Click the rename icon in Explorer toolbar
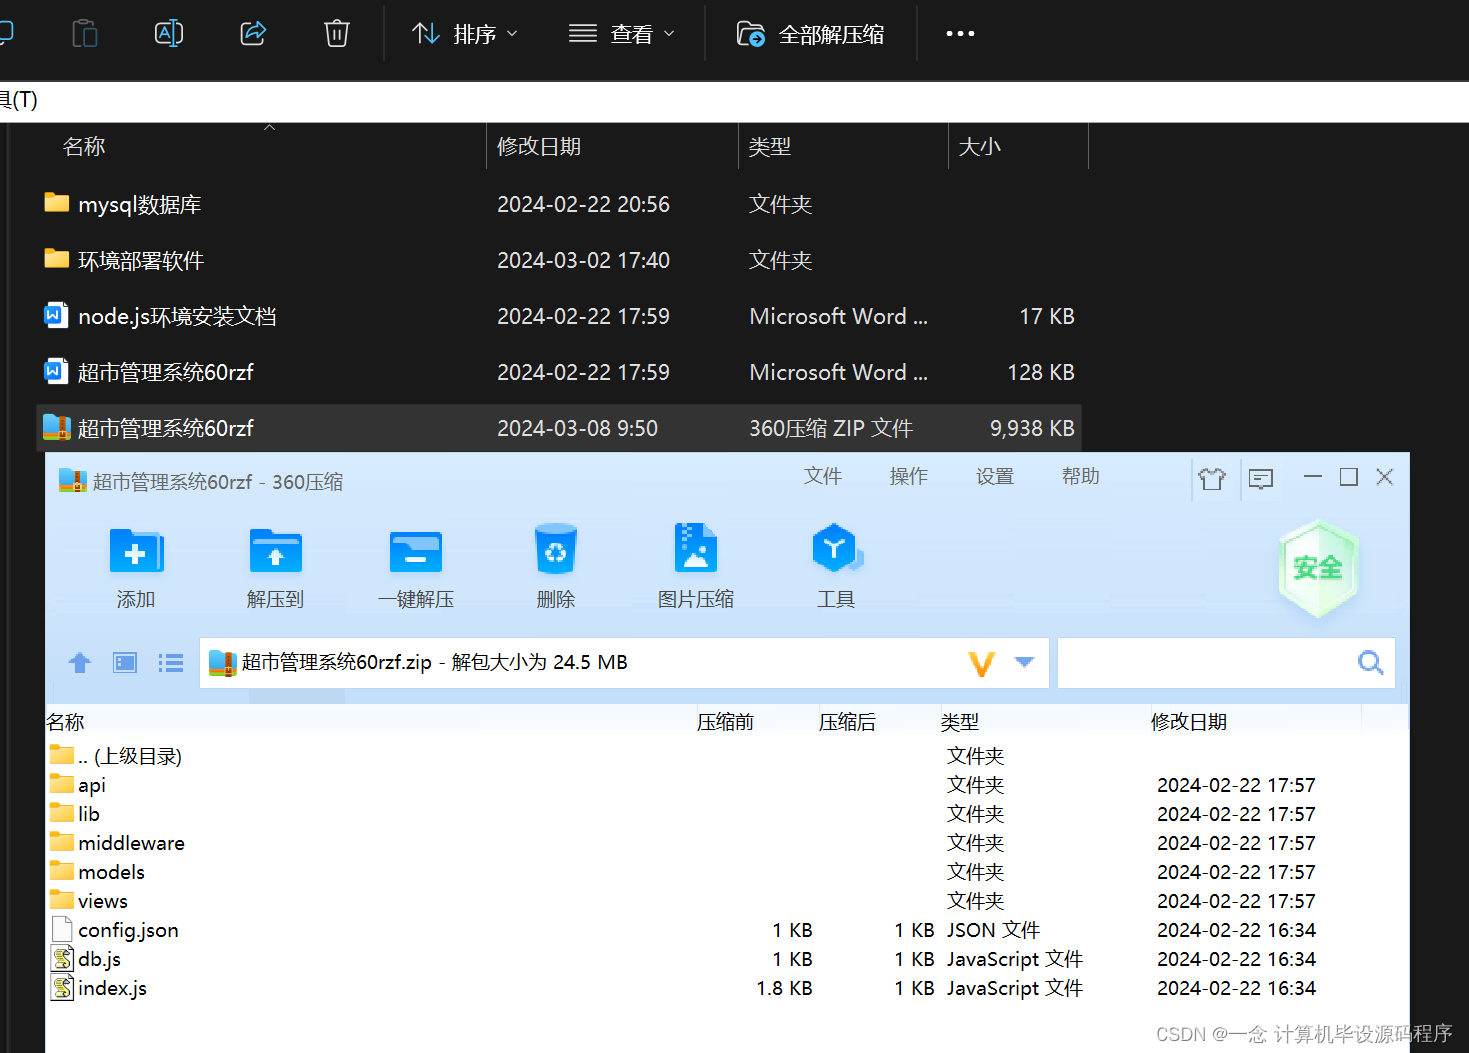 point(168,33)
